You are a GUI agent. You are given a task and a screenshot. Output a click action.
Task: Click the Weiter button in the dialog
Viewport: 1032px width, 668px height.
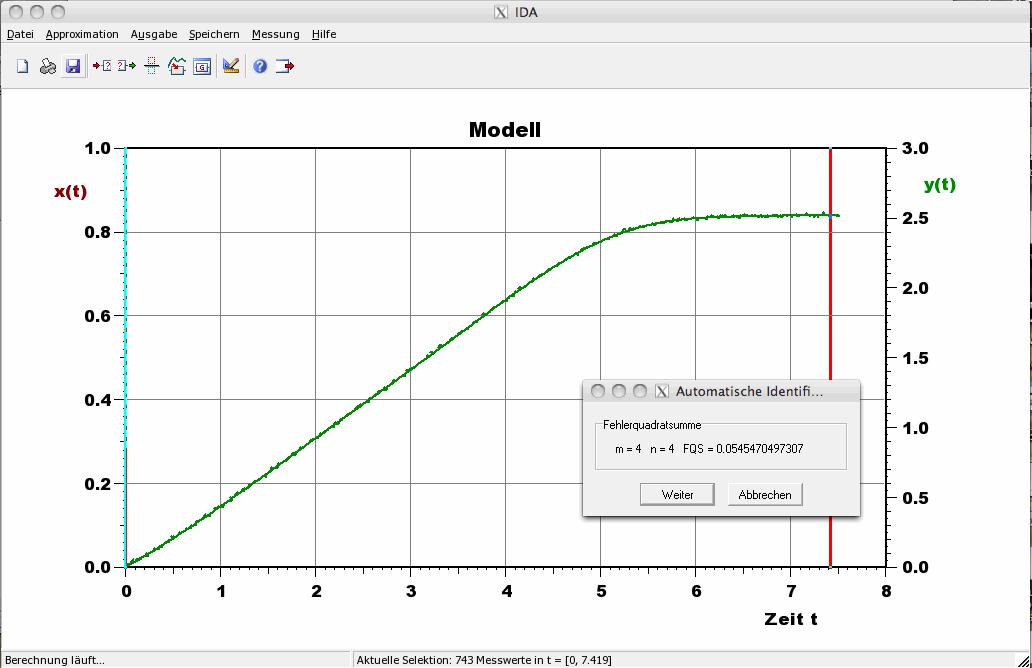click(x=677, y=495)
